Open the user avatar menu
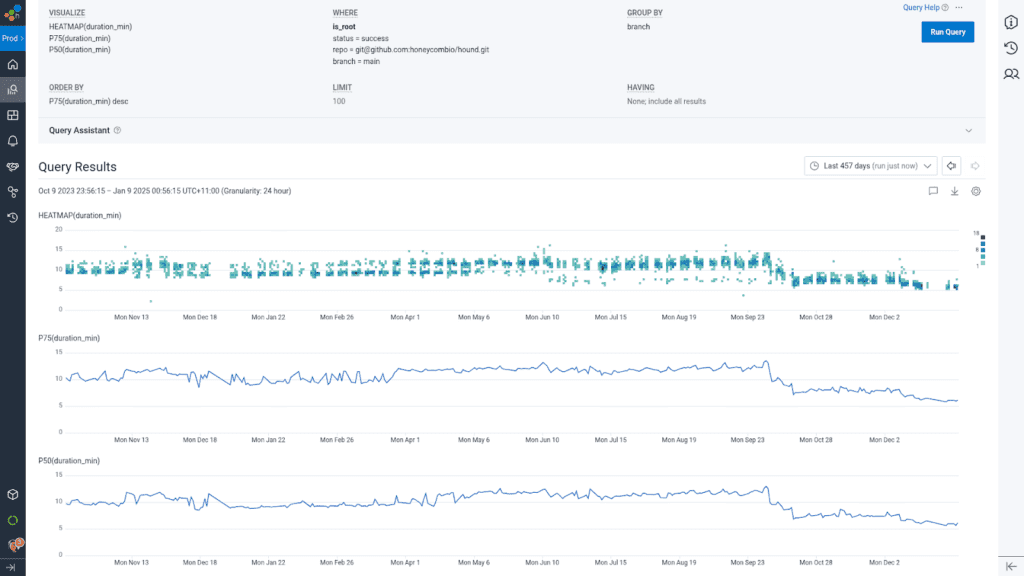This screenshot has height=576, width=1024. click(13, 545)
